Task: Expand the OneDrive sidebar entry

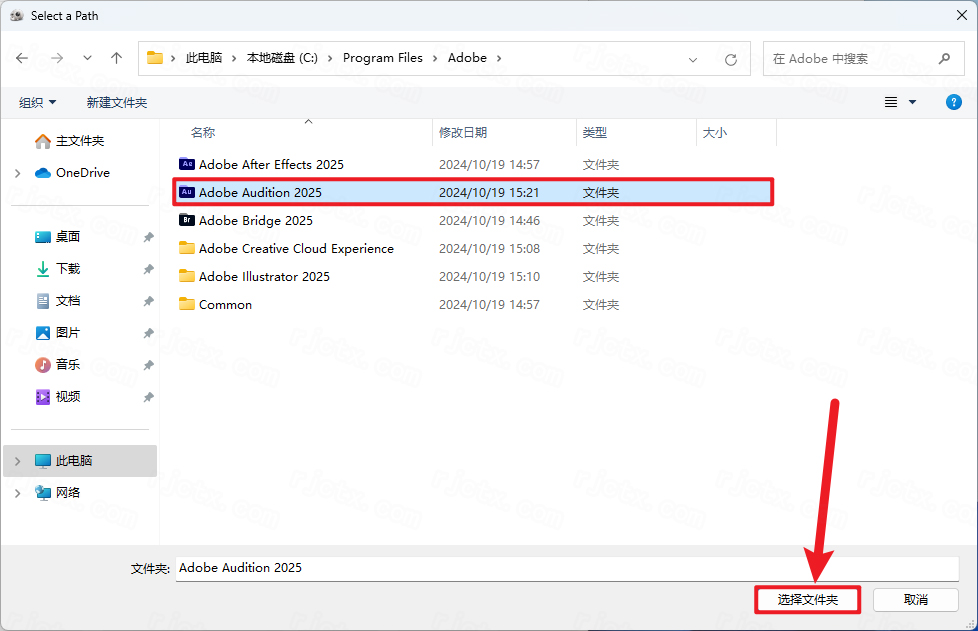Action: pyautogui.click(x=18, y=172)
